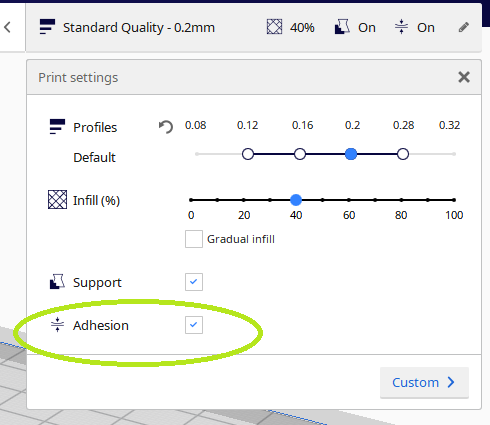The width and height of the screenshot is (490, 425).
Task: Uncheck the Adhesion checkbox
Action: (194, 325)
